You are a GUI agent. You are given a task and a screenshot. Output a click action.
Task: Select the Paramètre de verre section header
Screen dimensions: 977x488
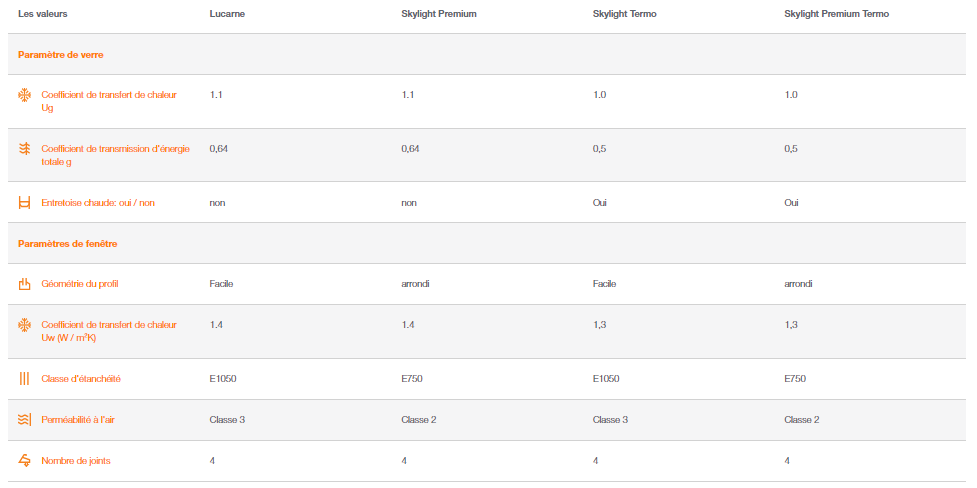tap(60, 55)
